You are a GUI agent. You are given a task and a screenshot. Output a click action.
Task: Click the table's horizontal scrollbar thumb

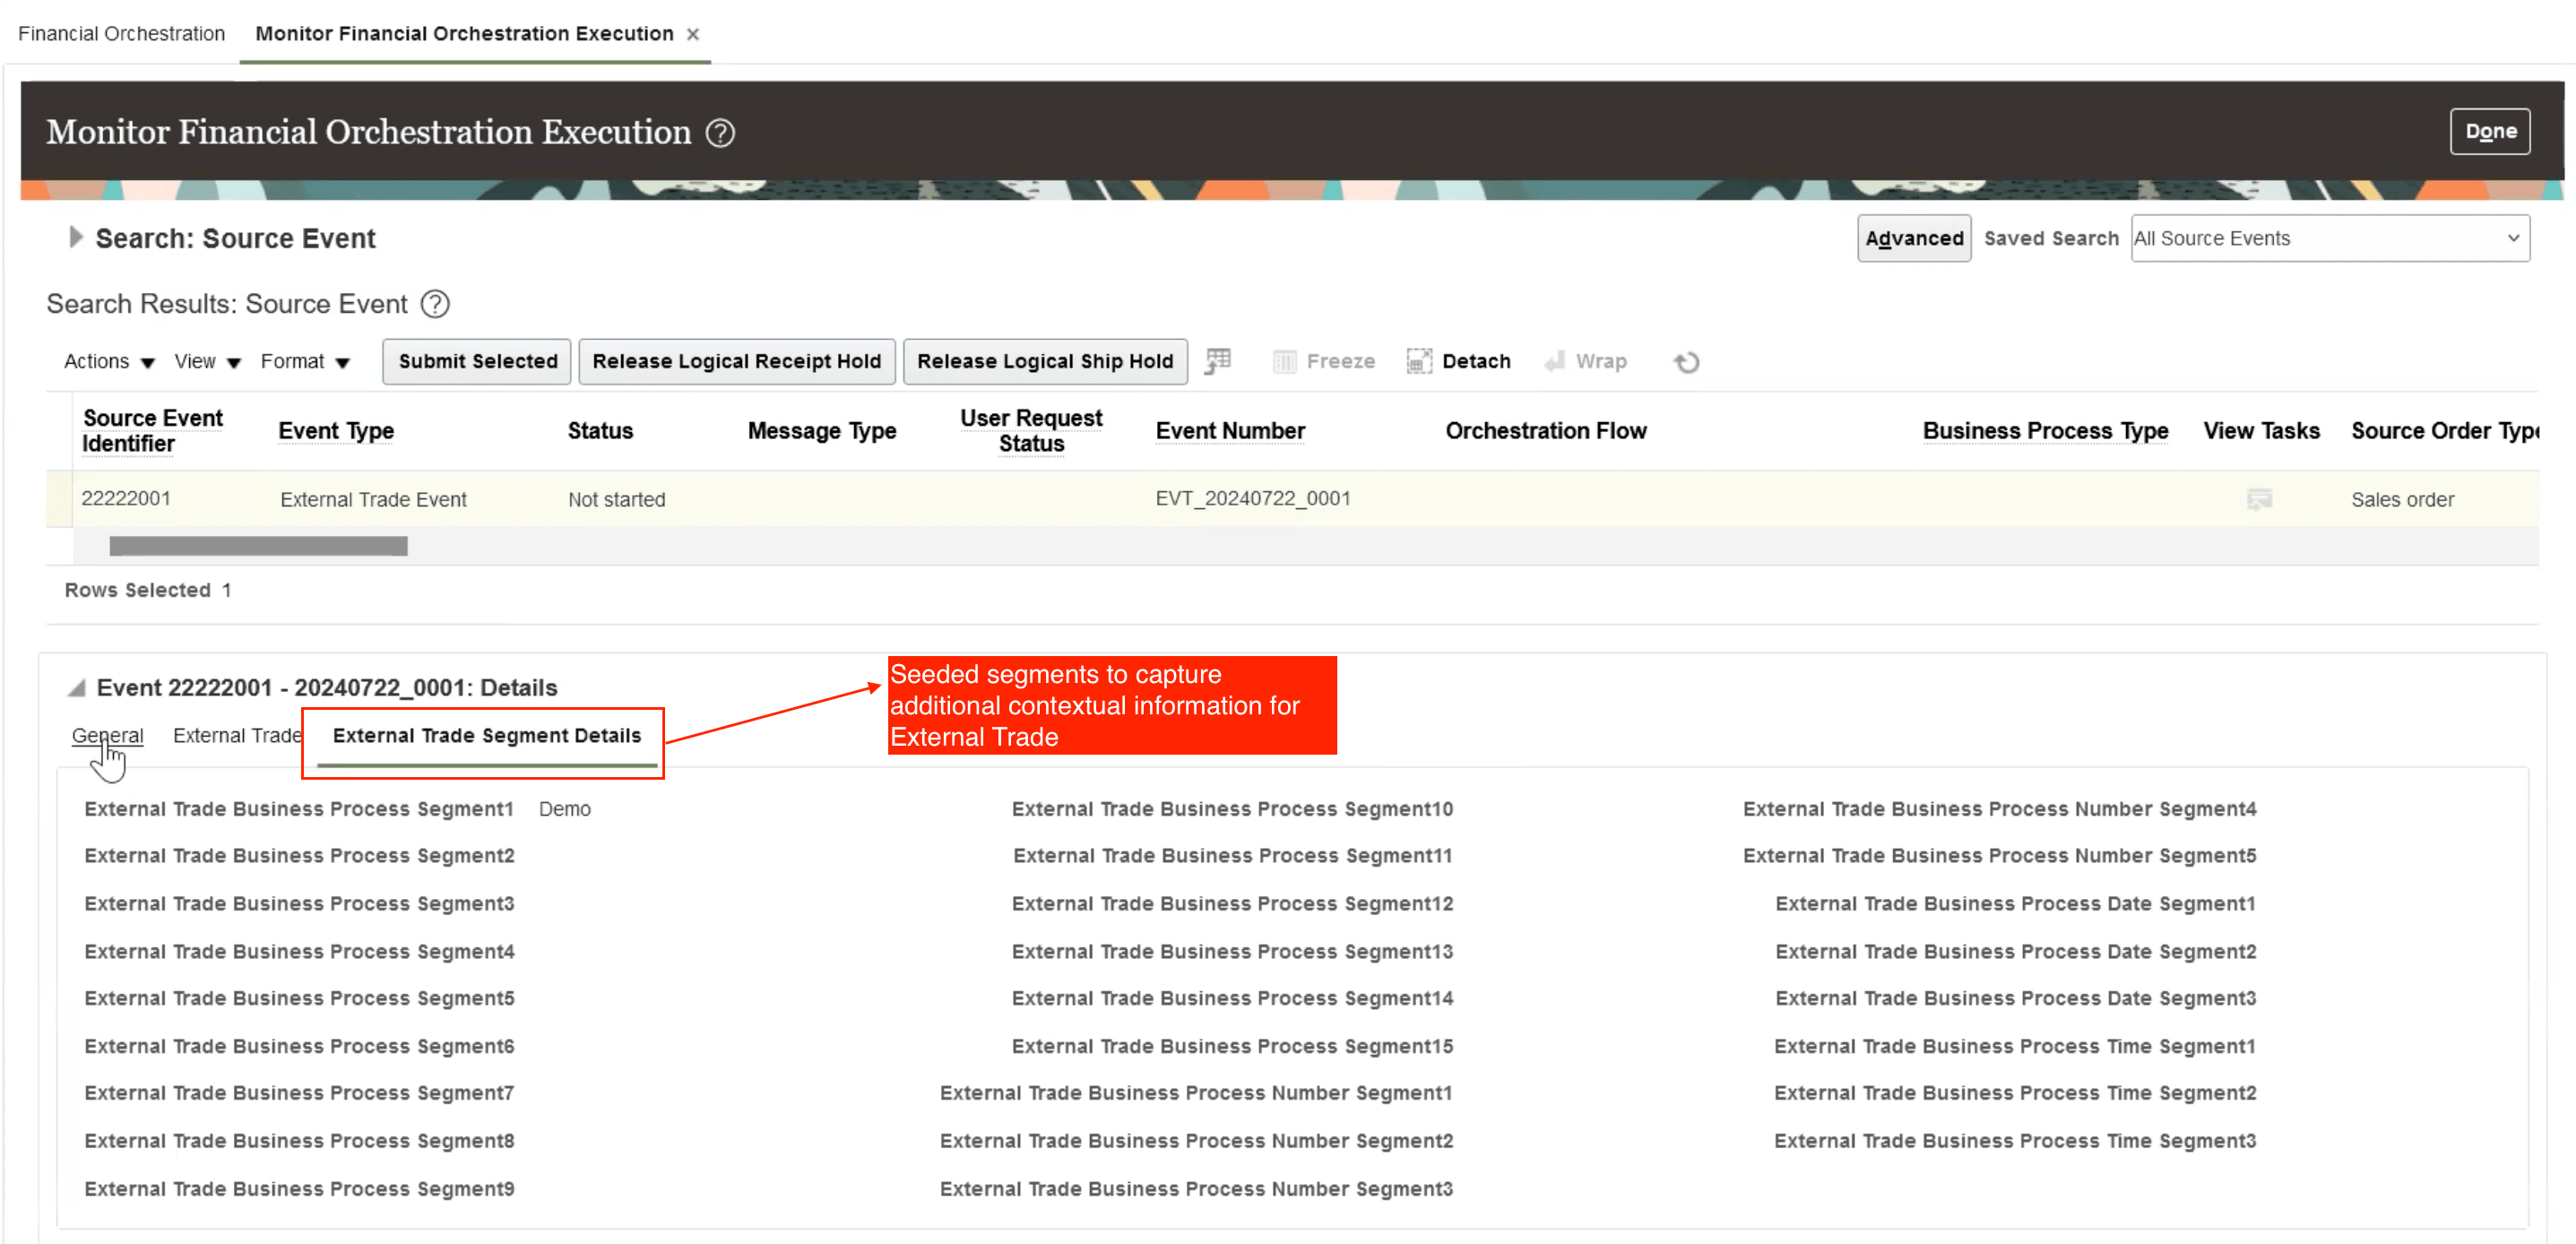(x=258, y=546)
